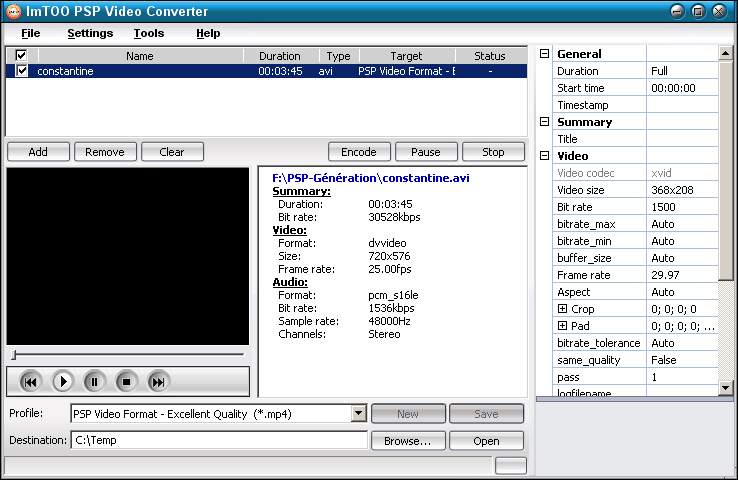
Task: Skip forward with the next-track control
Action: click(158, 382)
